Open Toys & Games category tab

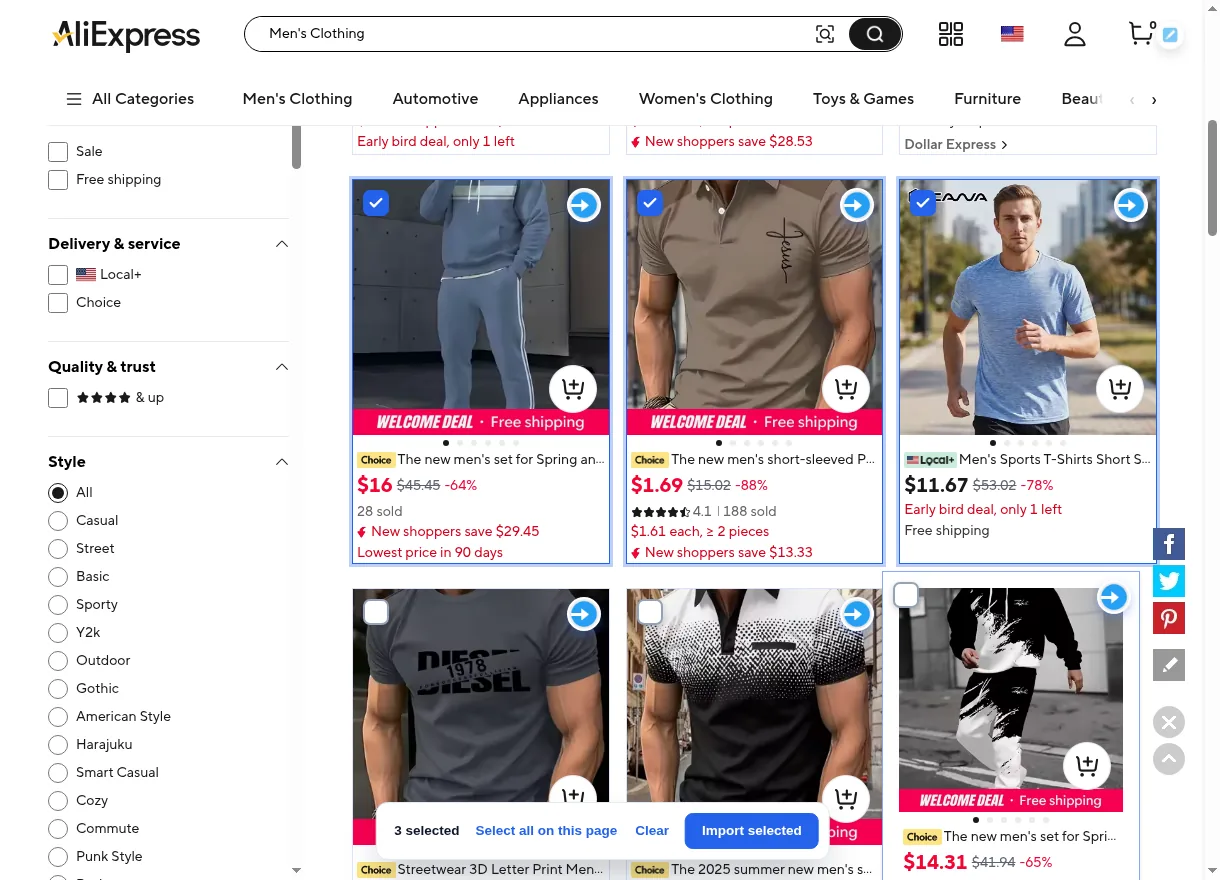coord(863,99)
